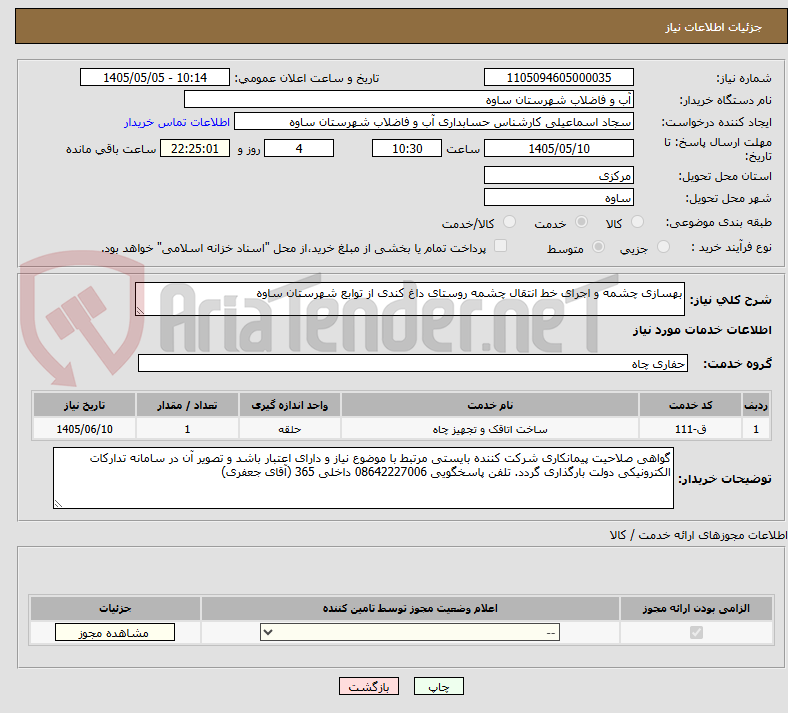
Task: Click the need date cell 1405/06/10
Action: click(84, 429)
